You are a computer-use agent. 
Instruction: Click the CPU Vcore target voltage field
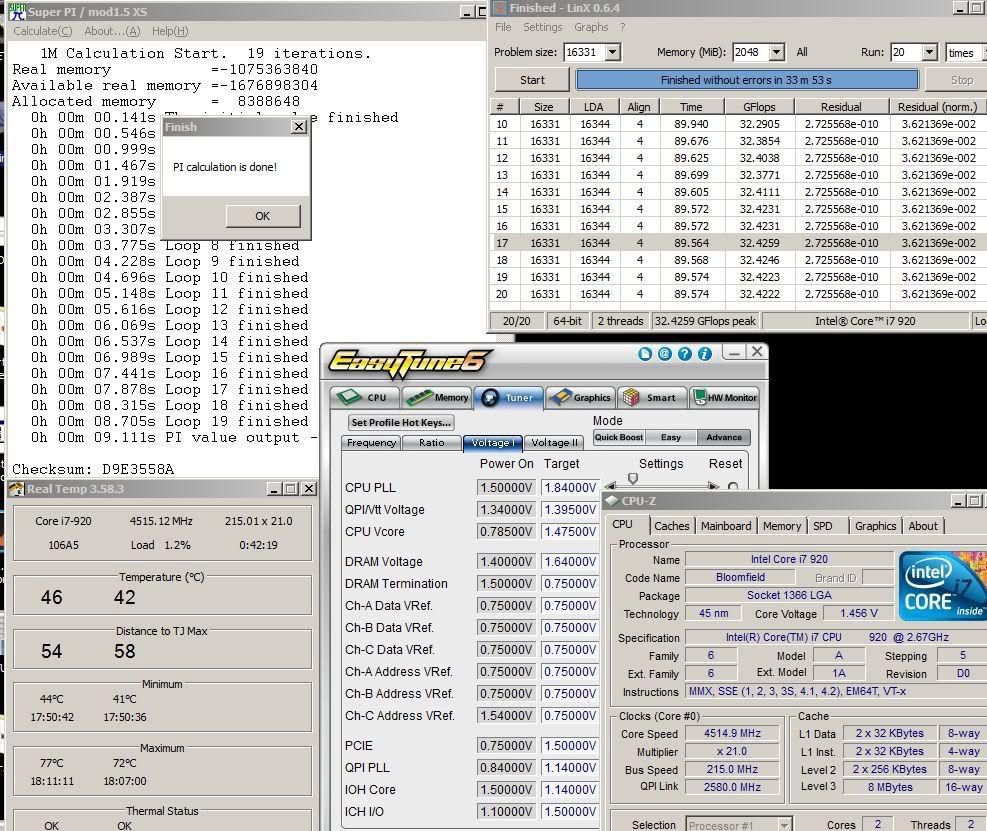[x=569, y=532]
